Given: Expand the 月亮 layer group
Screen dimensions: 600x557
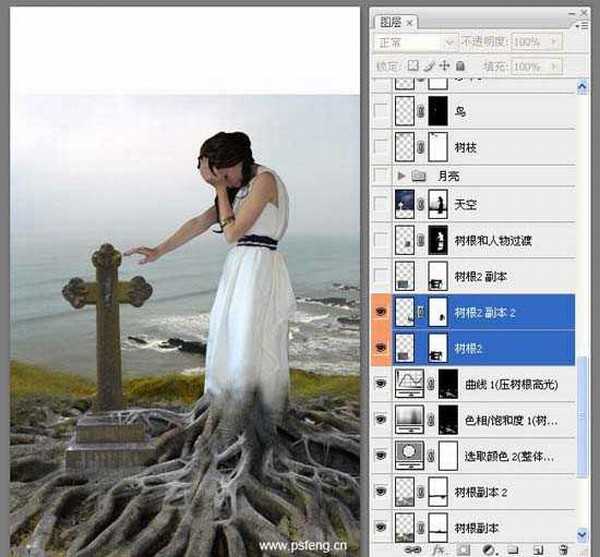Looking at the screenshot, I should 402,175.
